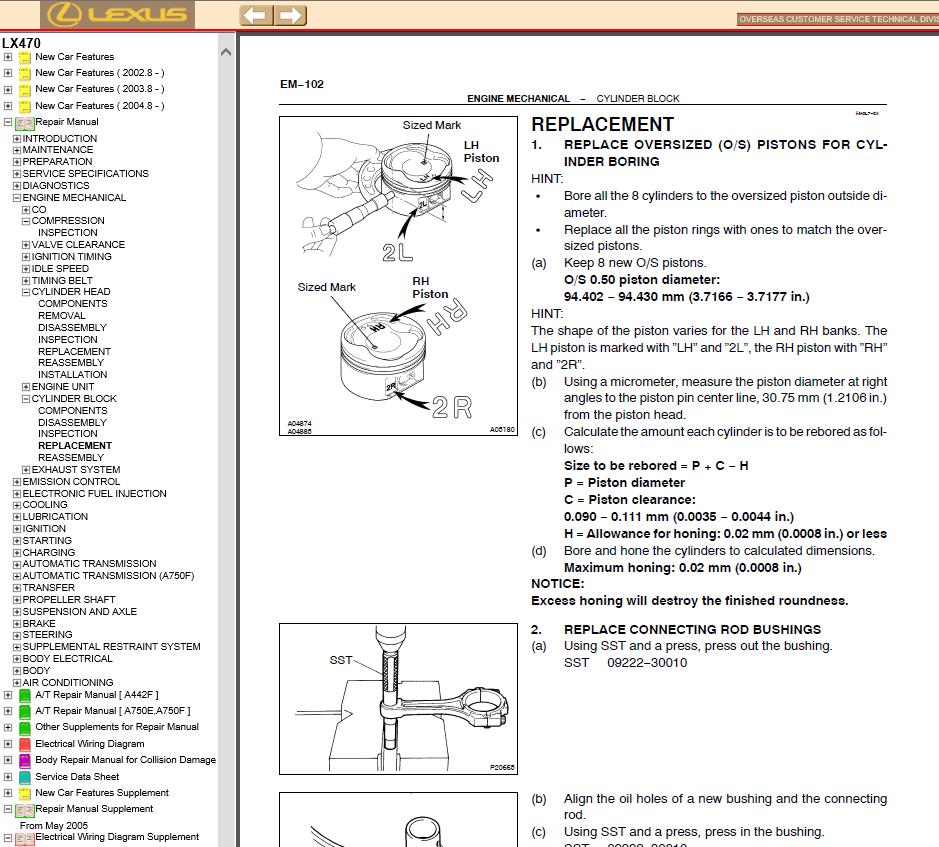939x847 pixels.
Task: Open DISASSEMBLY under CYLINDER BLOCK
Action: pos(72,423)
